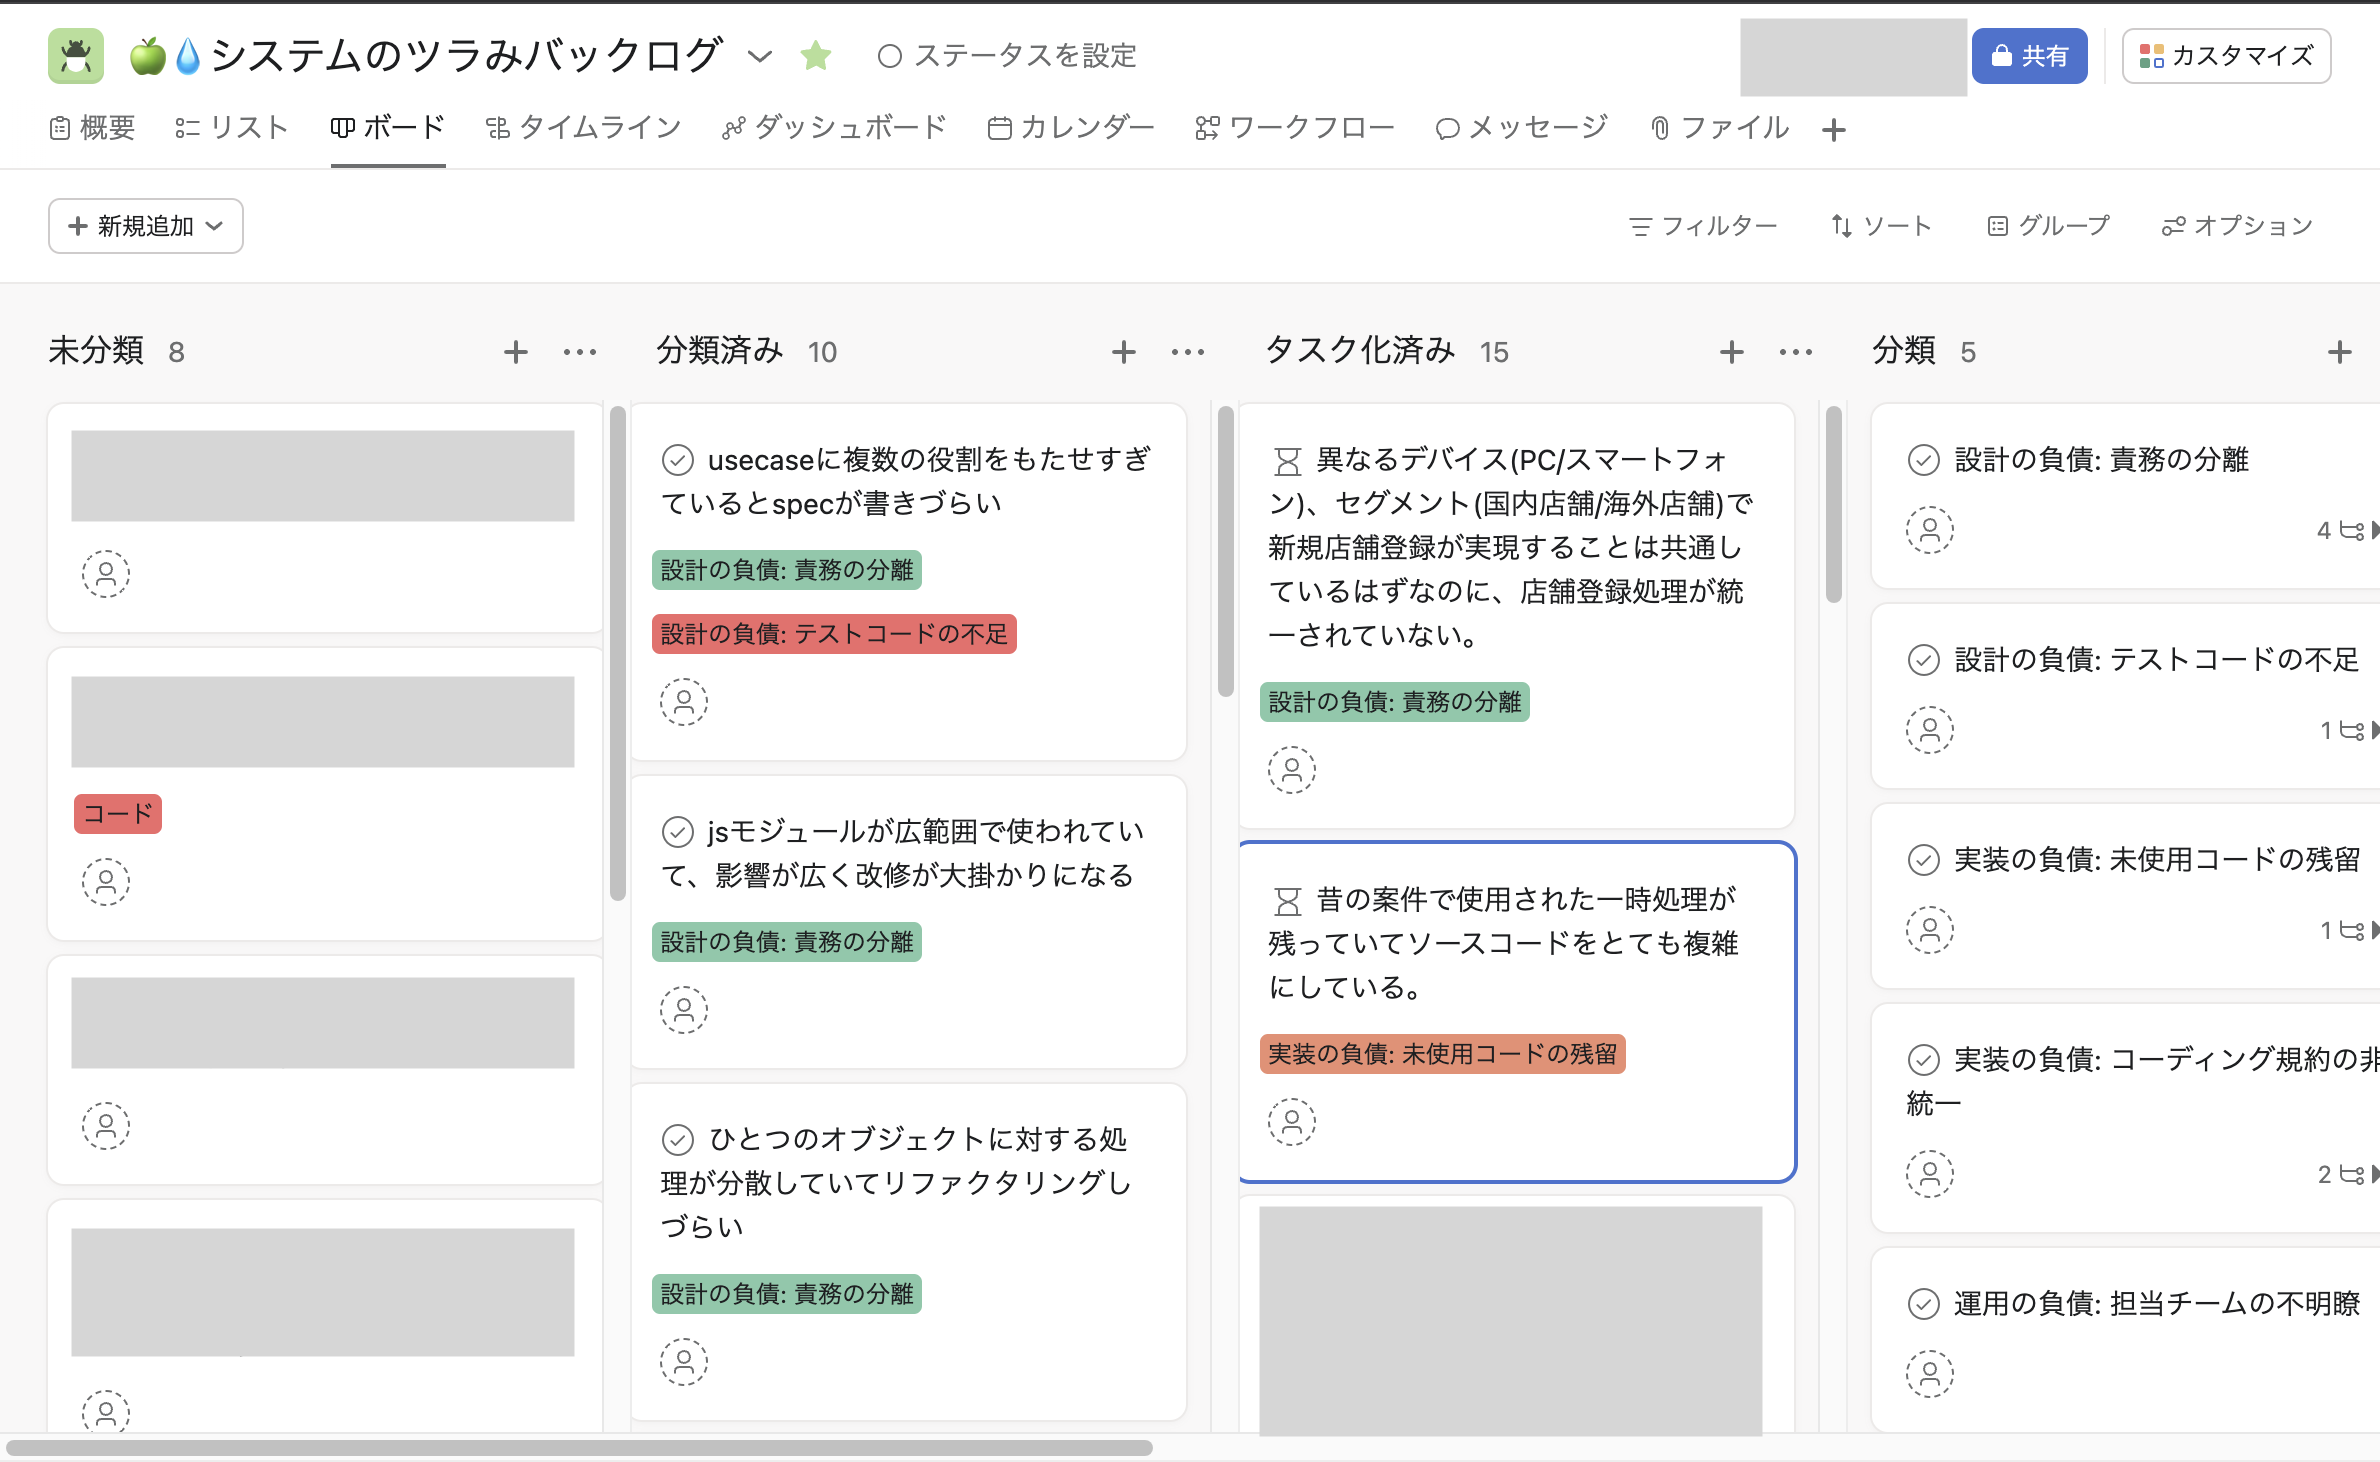Open the カレンダー tab
Screen dimensions: 2380x1462
click(x=1070, y=128)
